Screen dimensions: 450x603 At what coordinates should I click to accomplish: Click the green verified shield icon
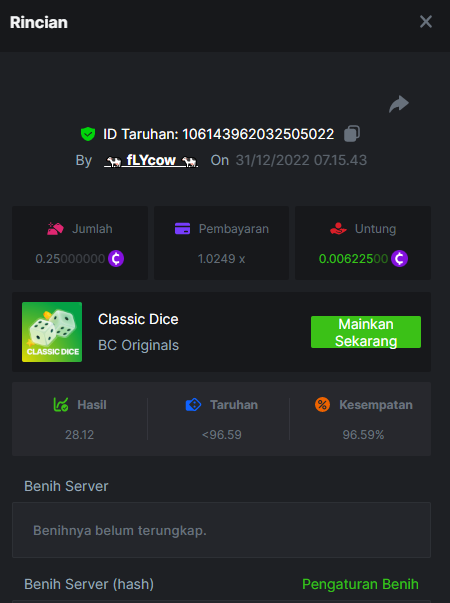coord(88,134)
